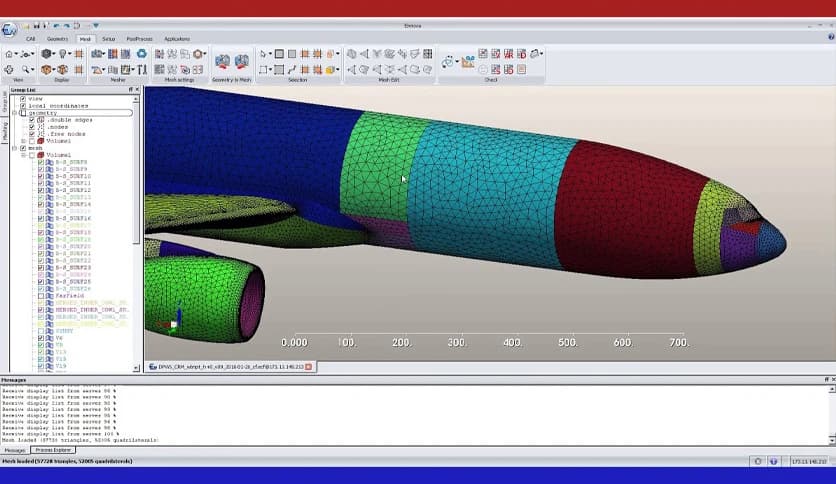Viewport: 836px width, 484px height.
Task: Select the magnifier zoom tool
Action: coord(25,69)
